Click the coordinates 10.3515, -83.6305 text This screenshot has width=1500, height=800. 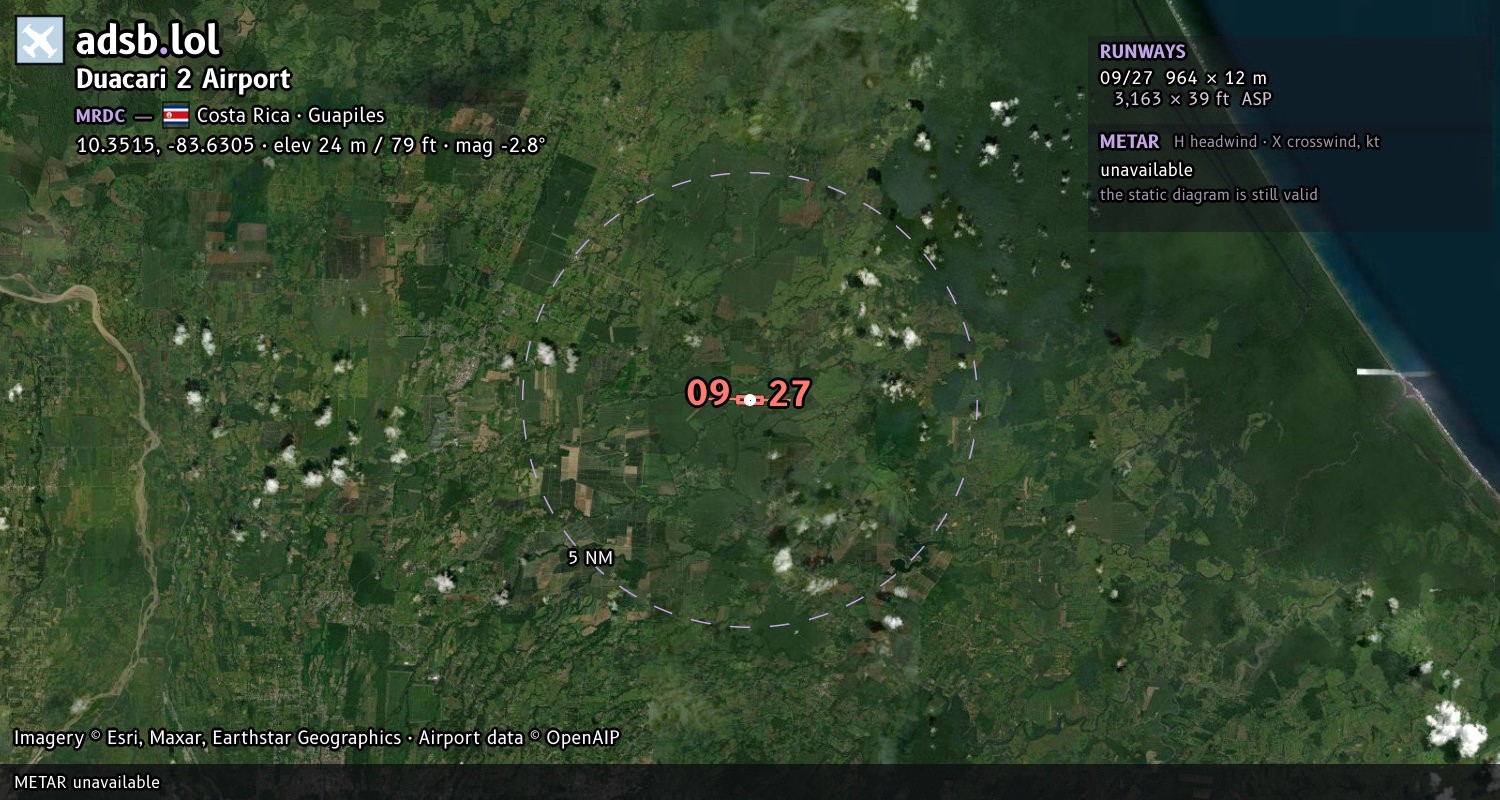pos(167,145)
